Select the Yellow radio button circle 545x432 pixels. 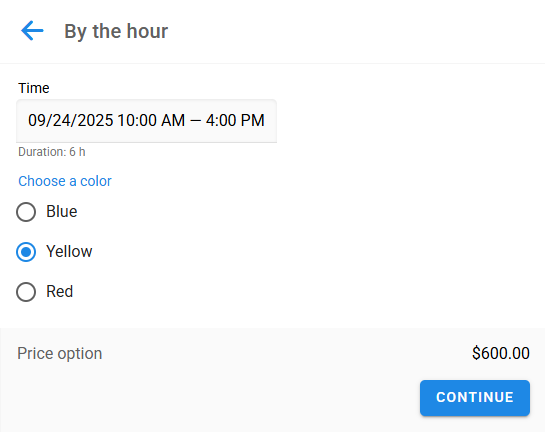(x=26, y=252)
